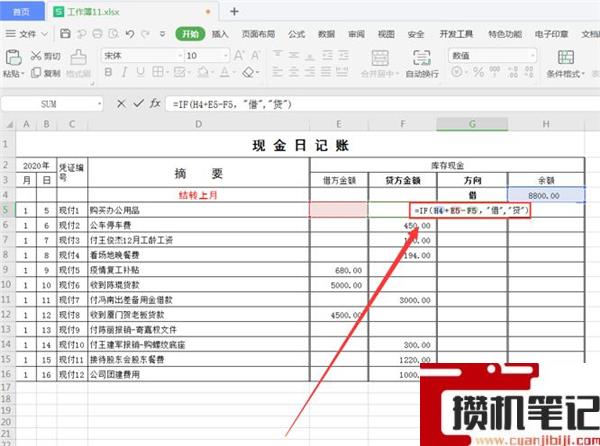
Task: Open the 文件 (File) menu
Action: click(22, 34)
